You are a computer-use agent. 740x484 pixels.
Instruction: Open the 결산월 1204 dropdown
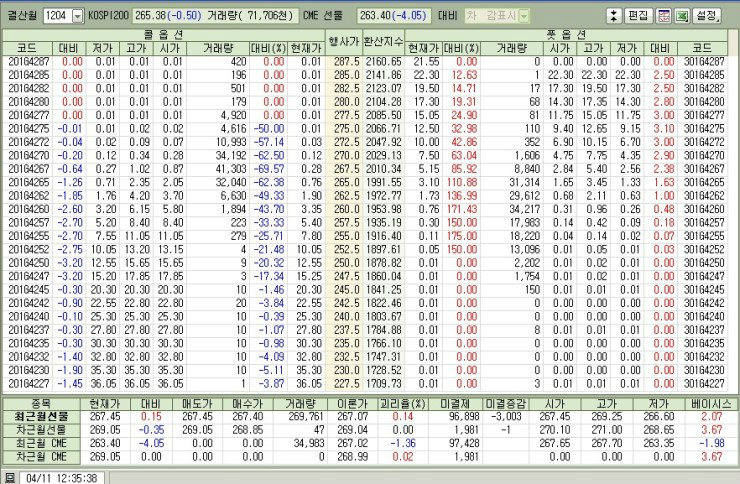click(78, 16)
